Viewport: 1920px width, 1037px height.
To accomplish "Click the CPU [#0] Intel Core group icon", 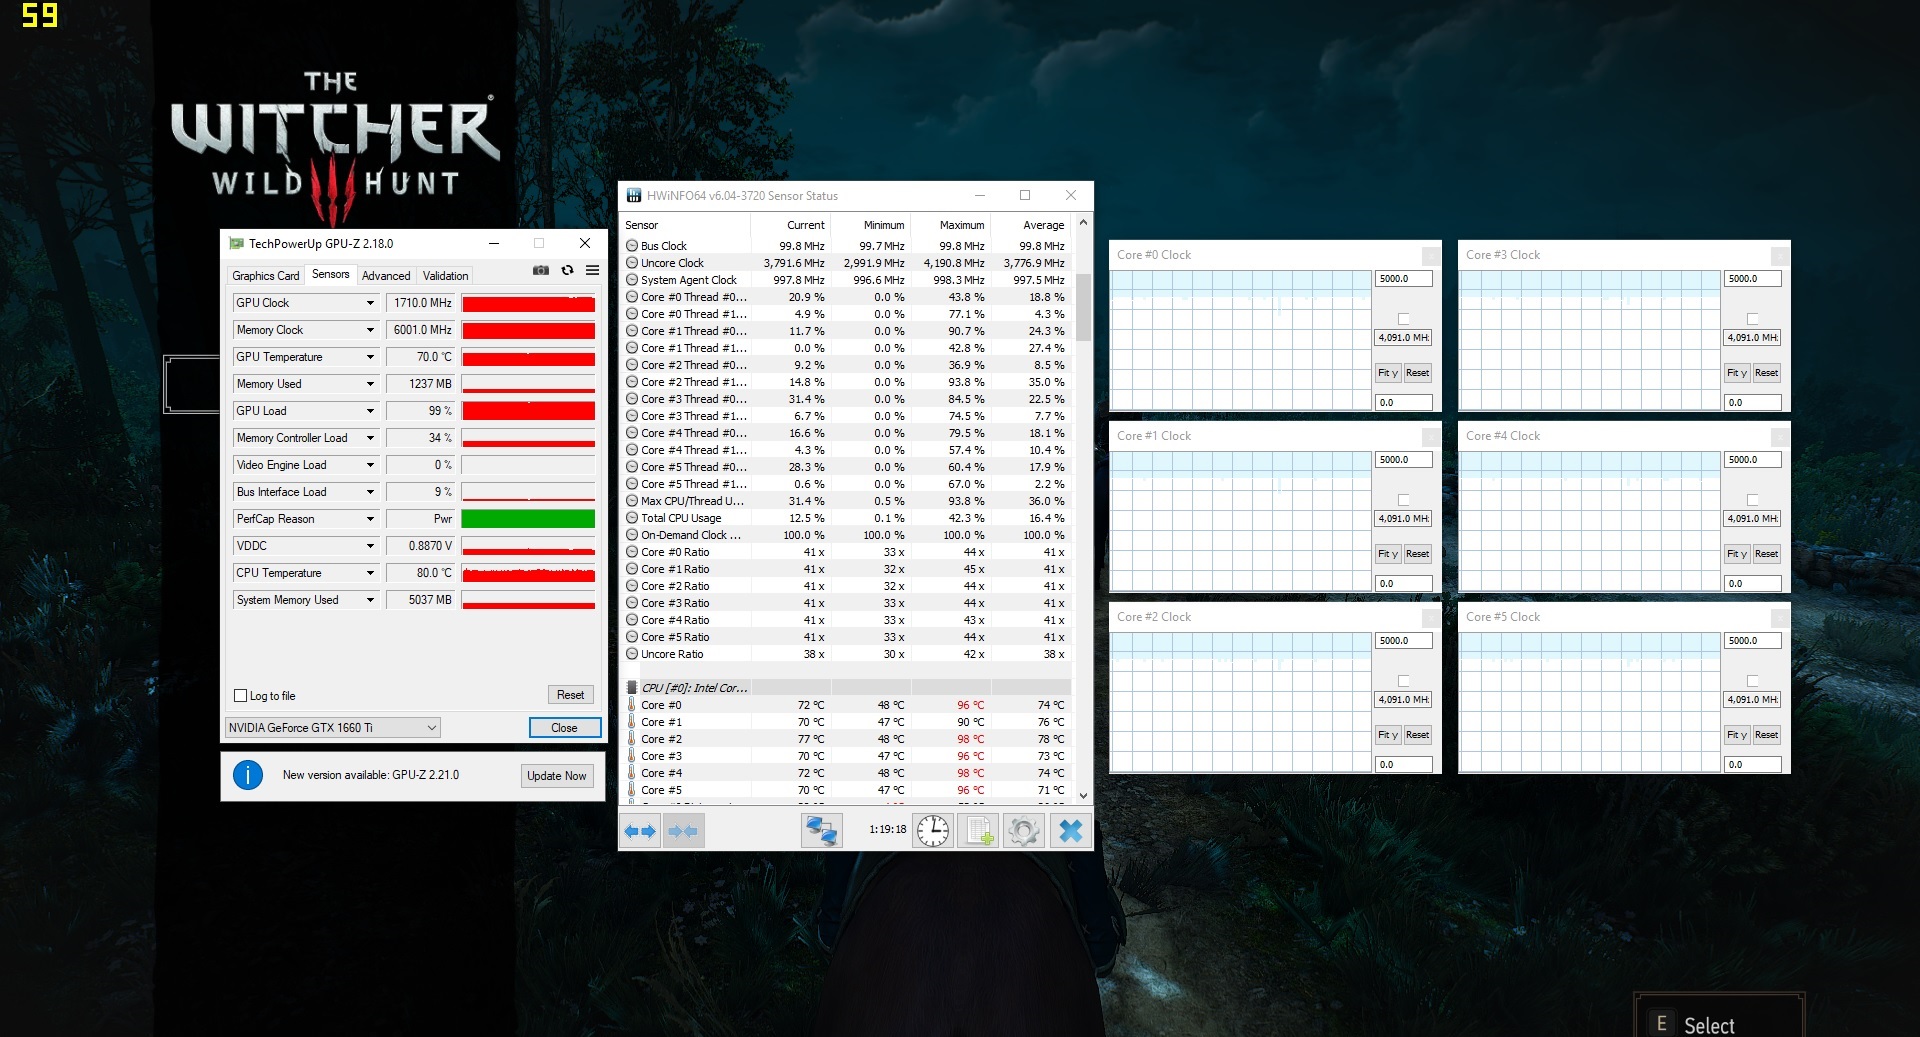I will tap(632, 688).
